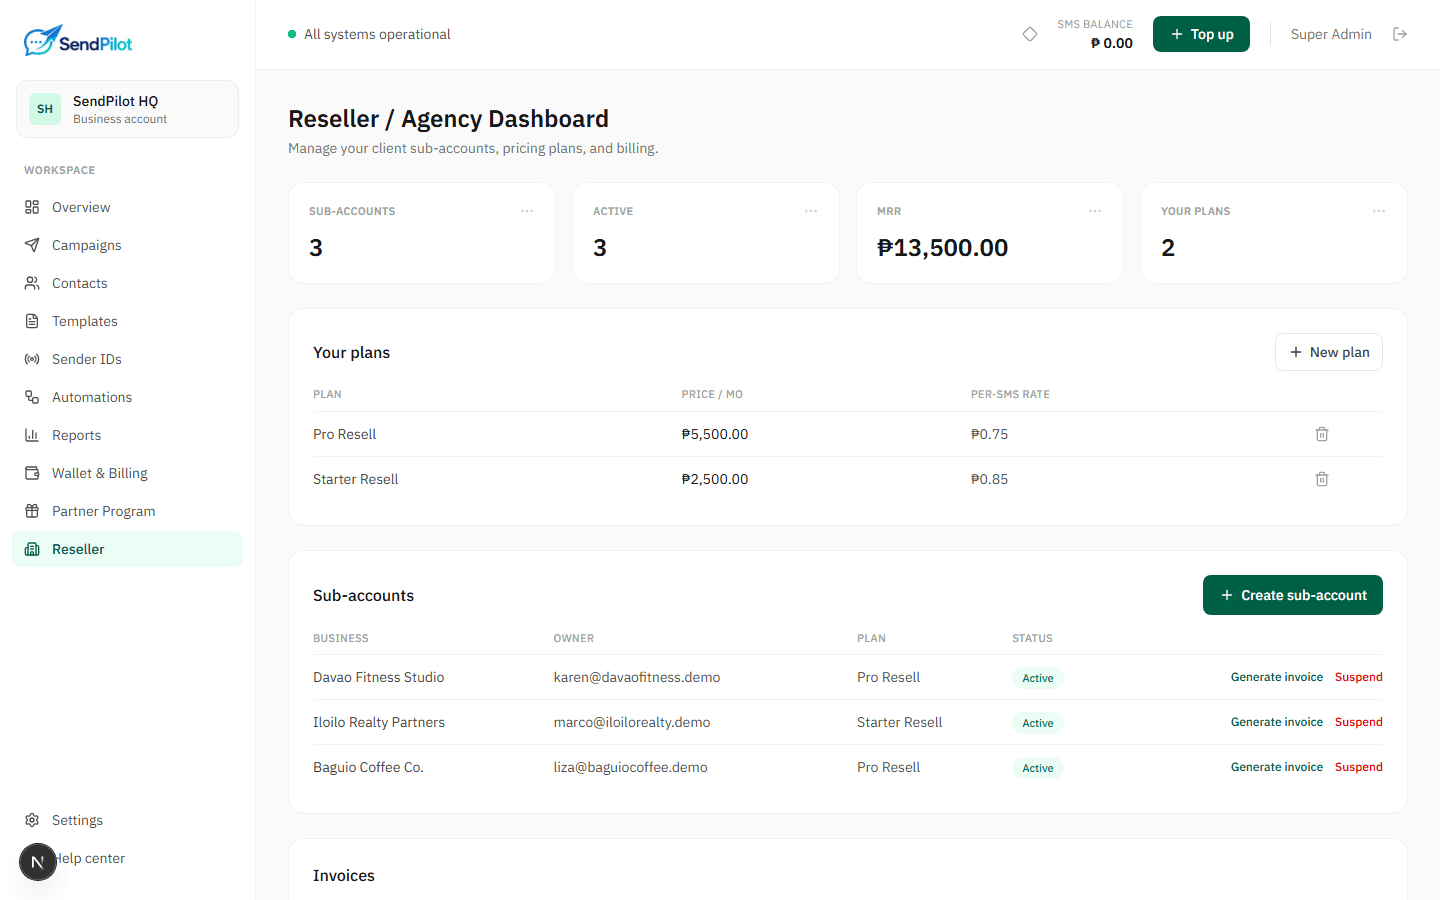Click the ₱ 0.00 SMS balance amount

[1112, 43]
